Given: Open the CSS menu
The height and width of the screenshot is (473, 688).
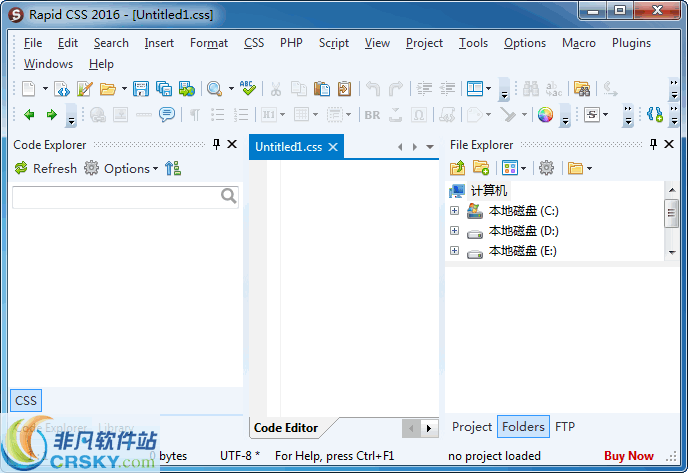Looking at the screenshot, I should coord(254,43).
